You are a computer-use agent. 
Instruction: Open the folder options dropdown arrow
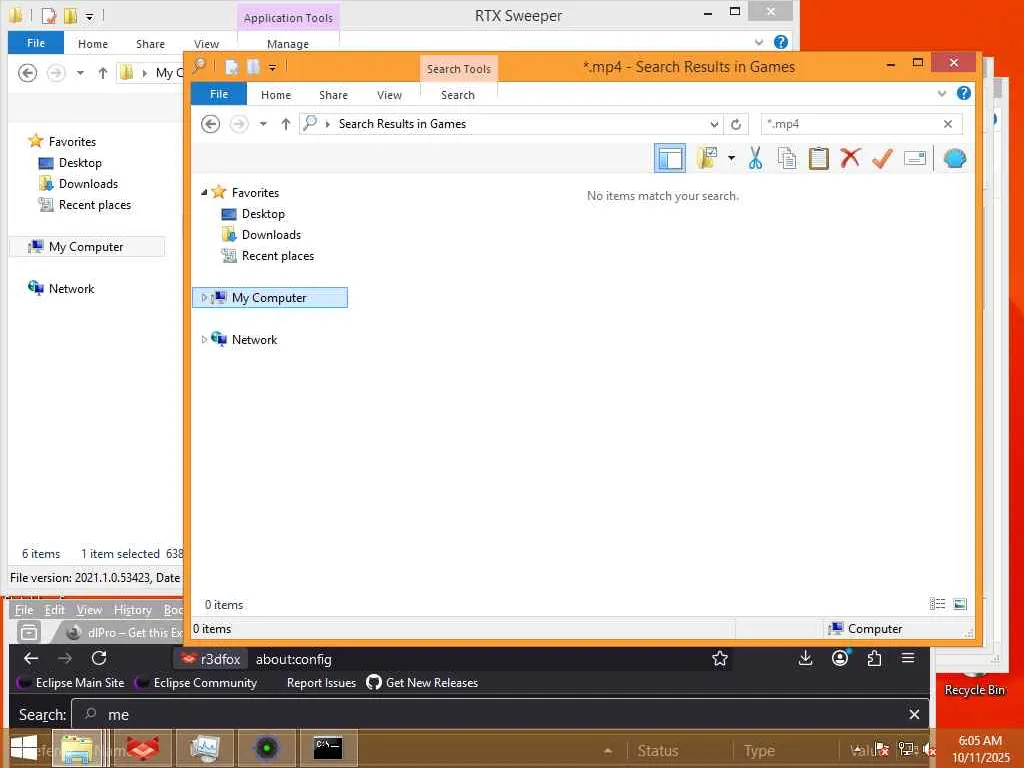[x=731, y=158]
